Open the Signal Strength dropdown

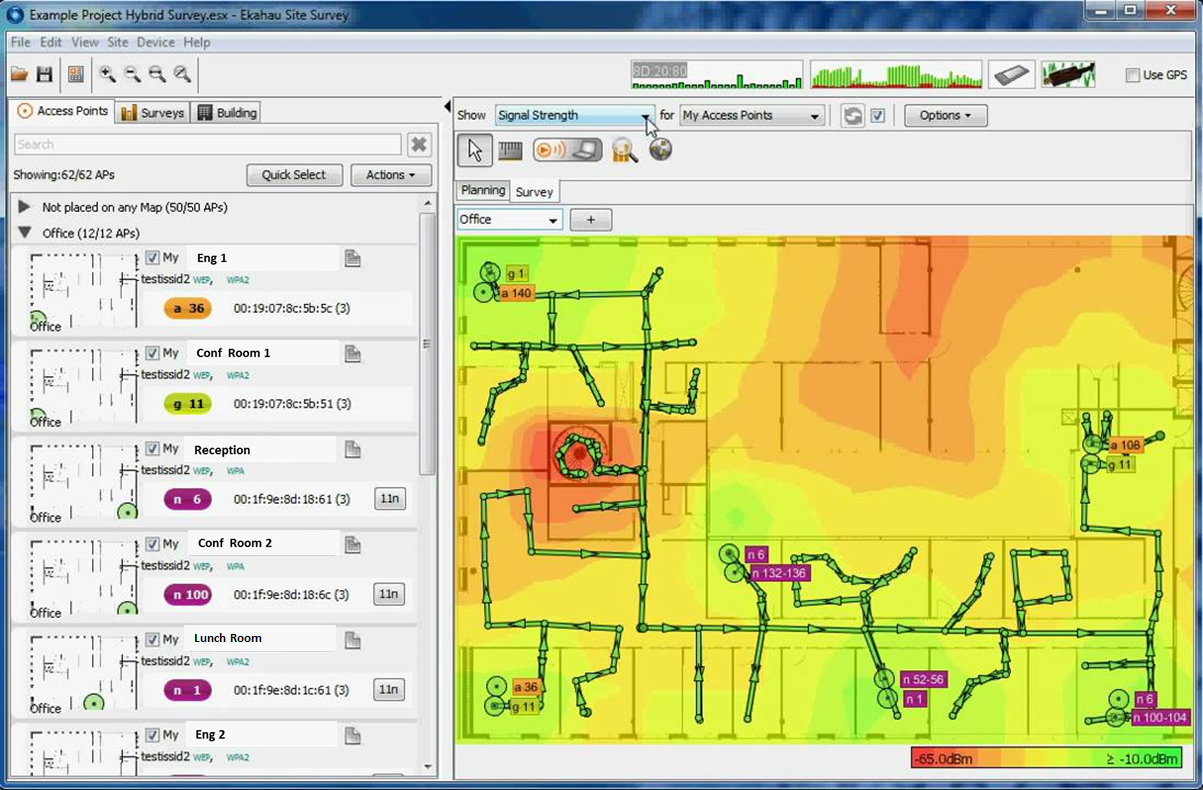point(575,115)
